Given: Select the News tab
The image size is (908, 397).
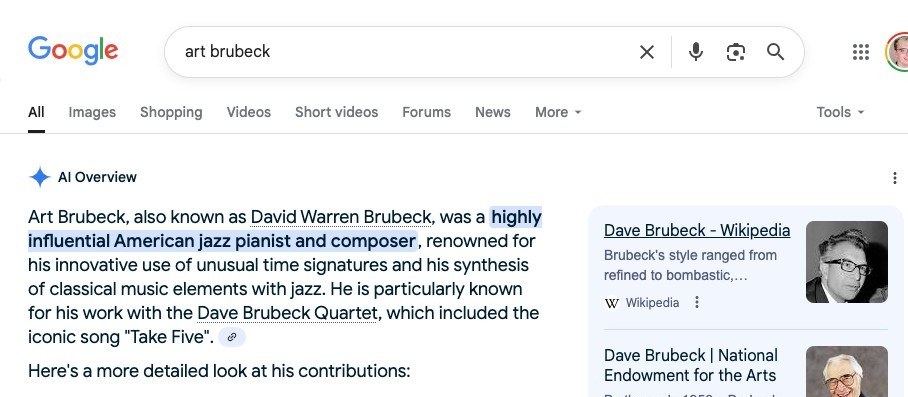Looking at the screenshot, I should [x=493, y=112].
